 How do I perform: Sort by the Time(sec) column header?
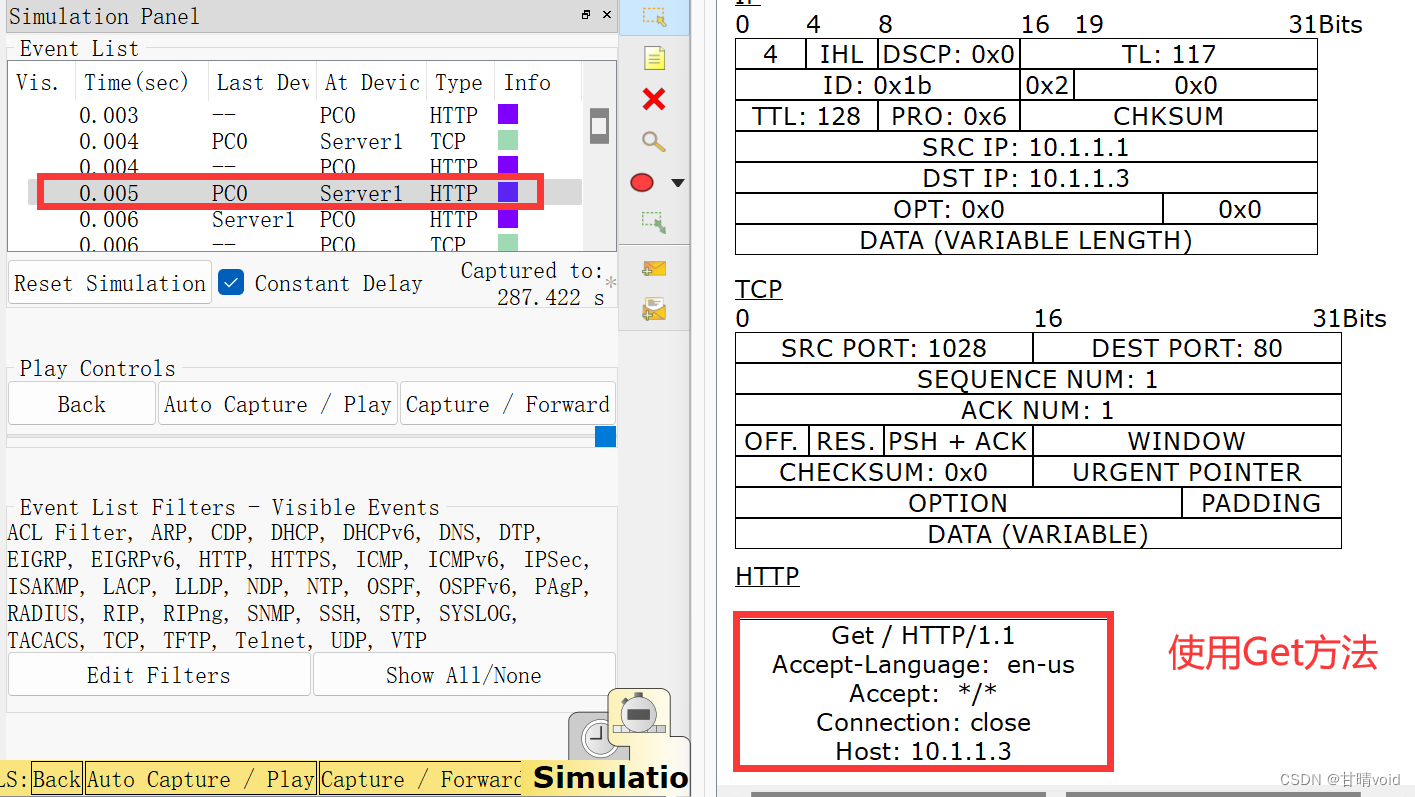(x=142, y=82)
